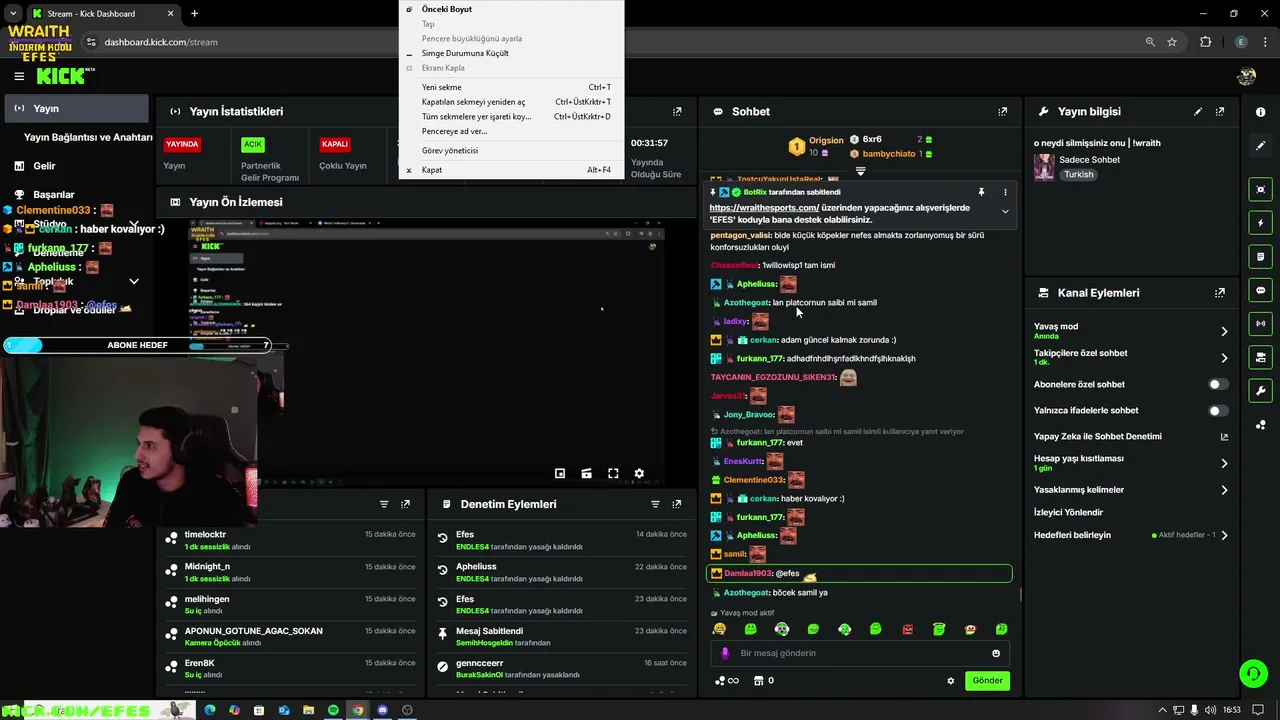This screenshot has height=720, width=1280.
Task: Pop out the Sohbet chat panel
Action: 1003,112
